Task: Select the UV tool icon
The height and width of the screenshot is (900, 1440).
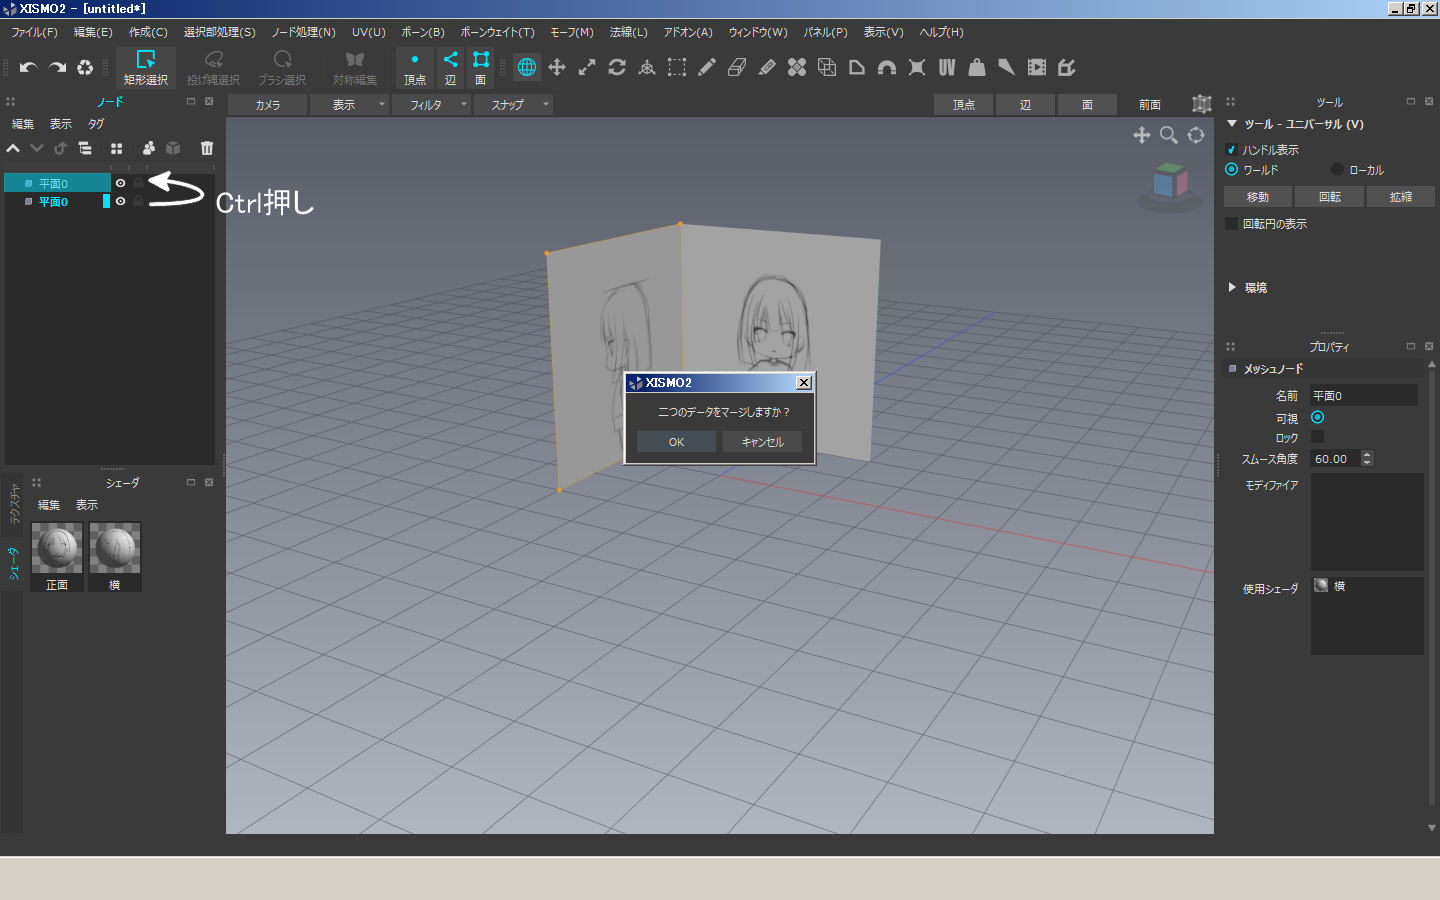Action: pyautogui.click(x=947, y=67)
